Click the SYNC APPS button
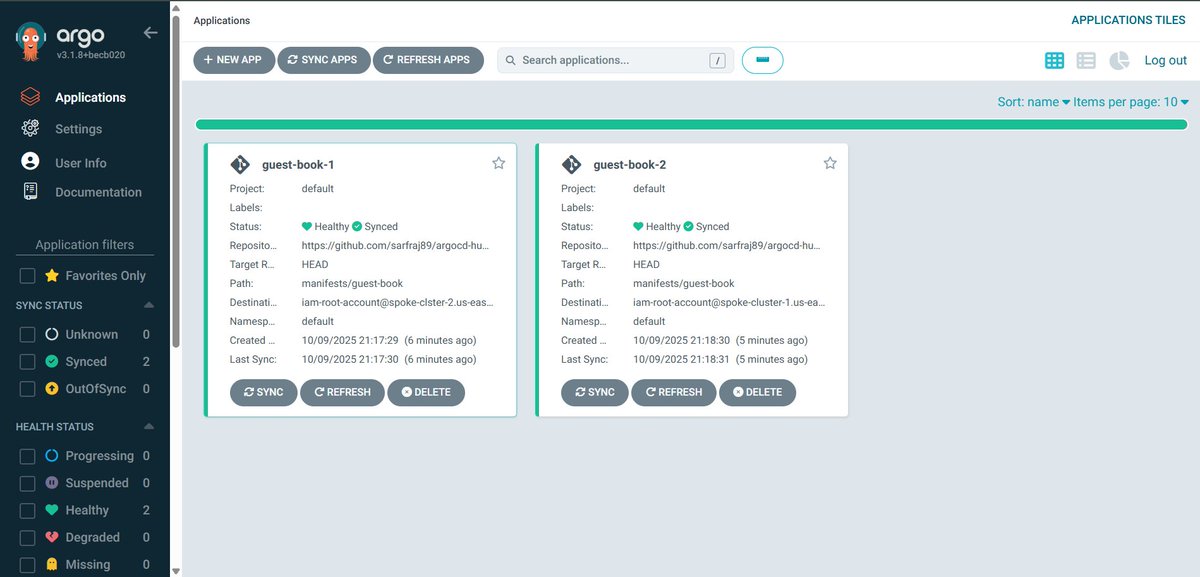The image size is (1200, 577). [x=323, y=60]
